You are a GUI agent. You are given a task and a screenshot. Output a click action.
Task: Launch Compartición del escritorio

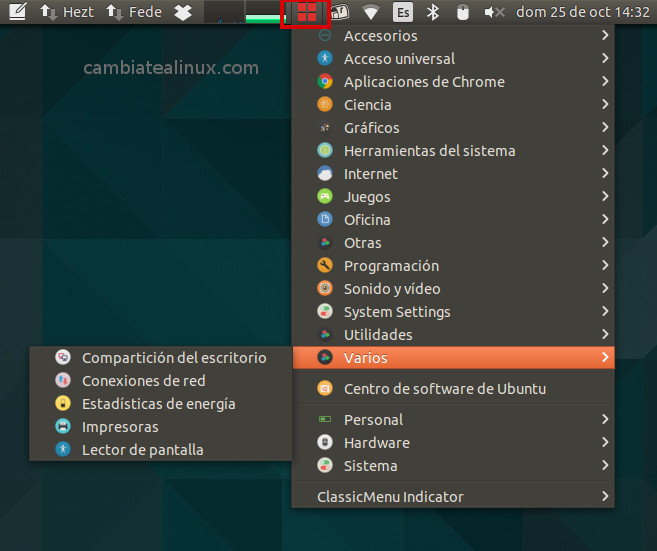click(x=161, y=357)
